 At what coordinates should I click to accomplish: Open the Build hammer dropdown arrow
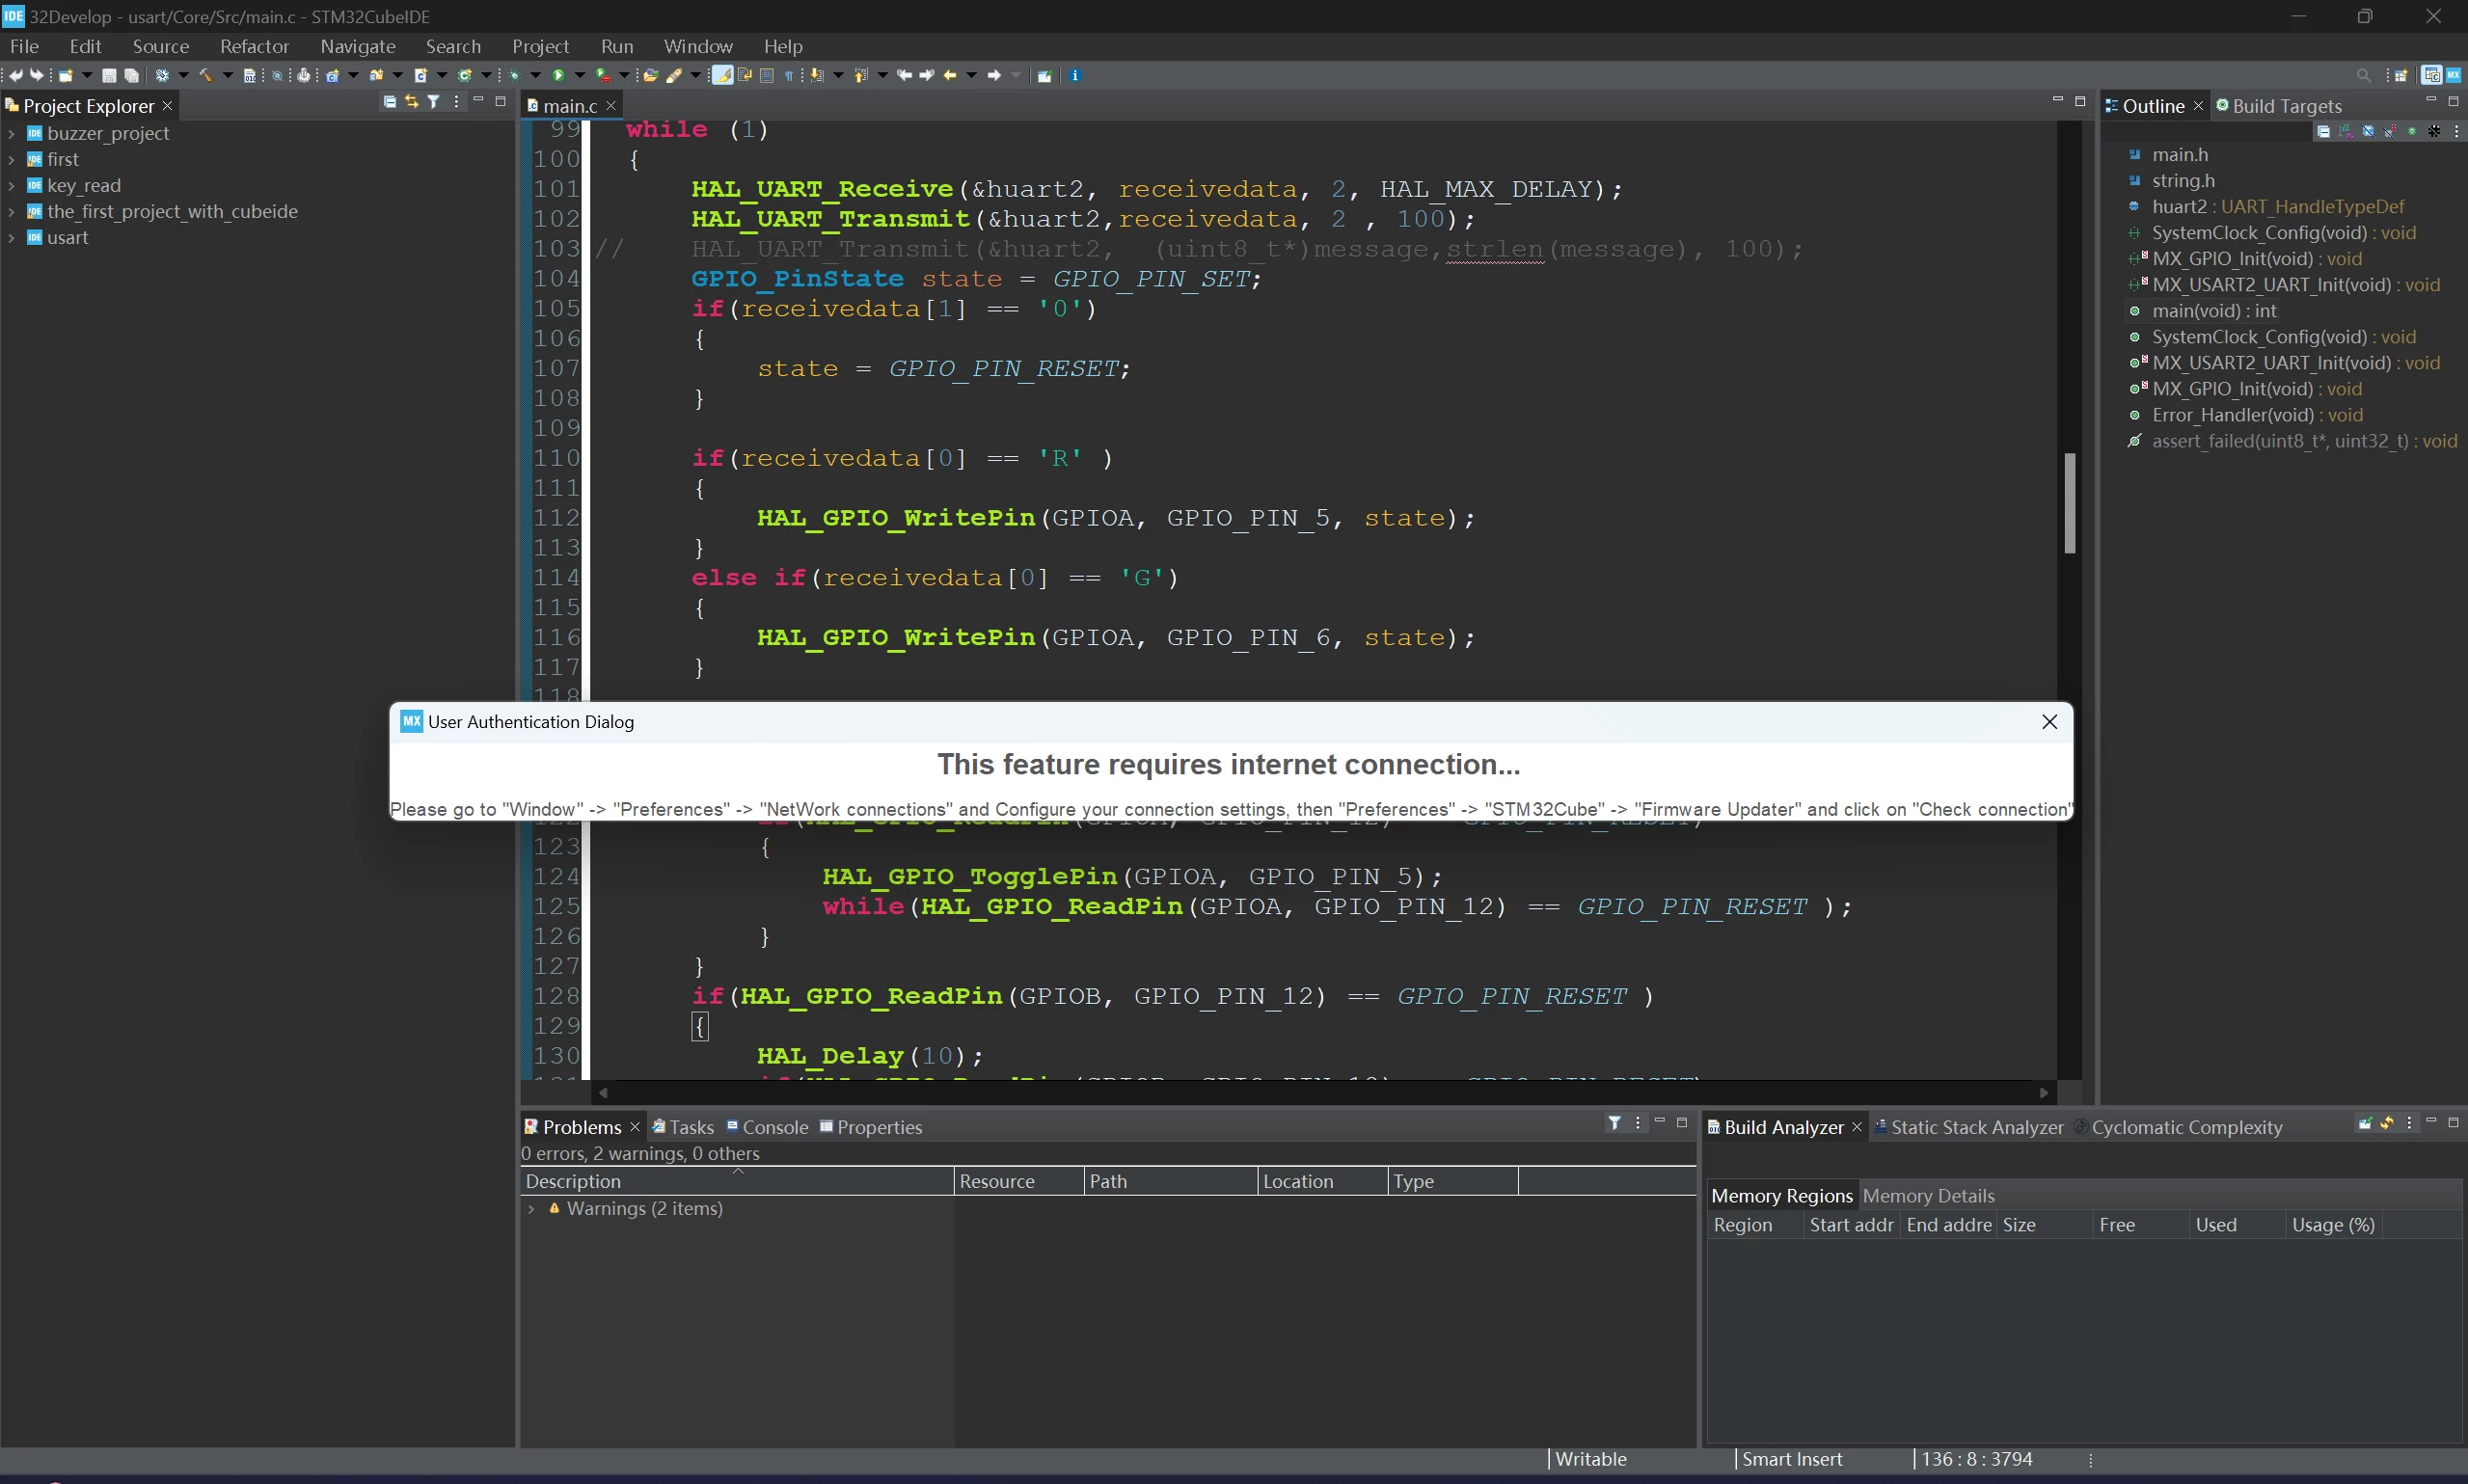pyautogui.click(x=228, y=75)
